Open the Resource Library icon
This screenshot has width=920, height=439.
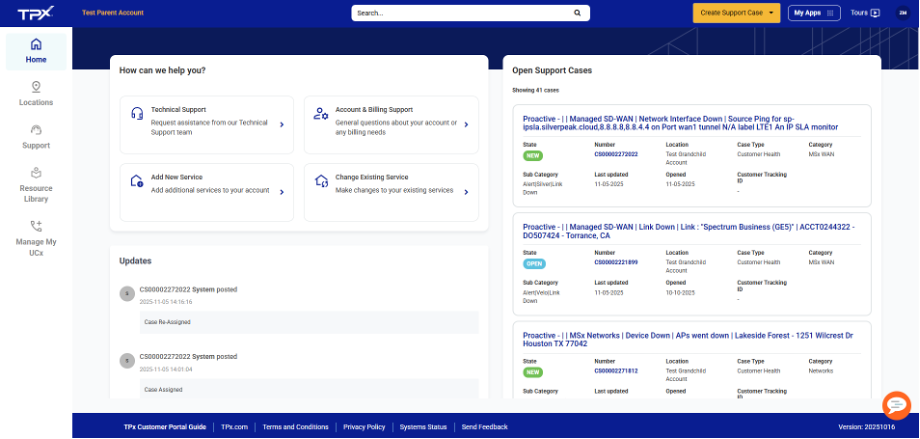click(36, 173)
